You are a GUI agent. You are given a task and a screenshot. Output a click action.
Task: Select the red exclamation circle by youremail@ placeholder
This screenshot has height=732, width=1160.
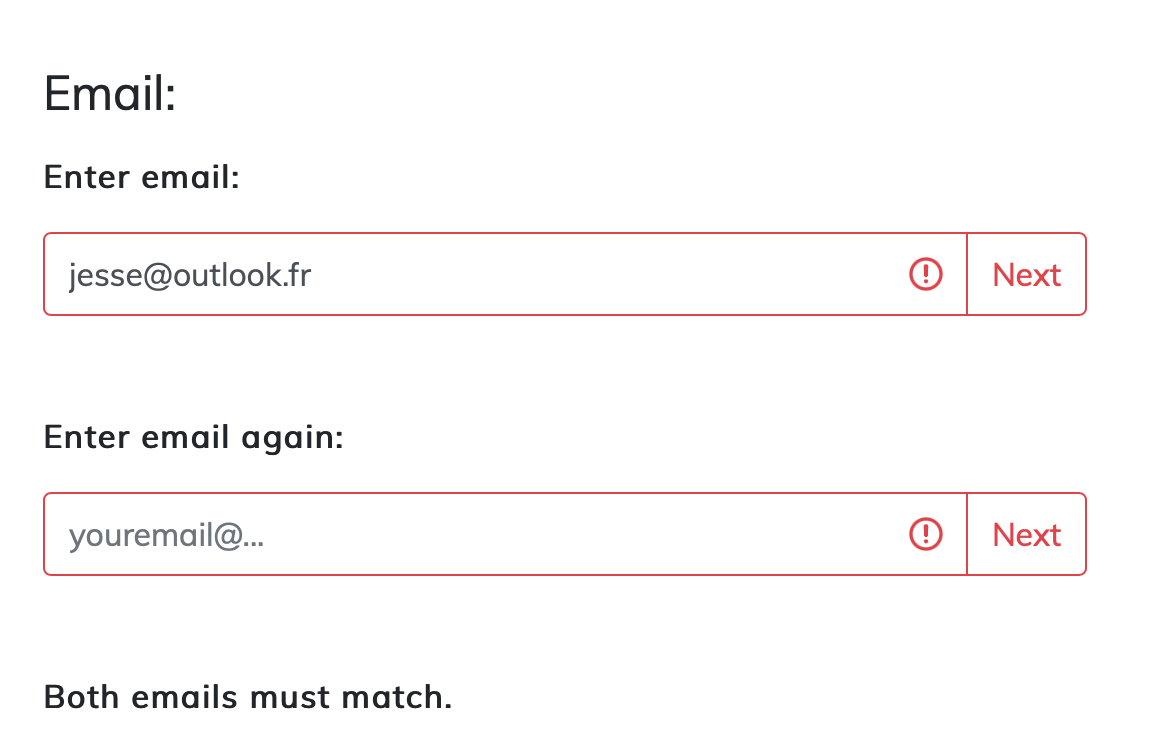coord(926,534)
